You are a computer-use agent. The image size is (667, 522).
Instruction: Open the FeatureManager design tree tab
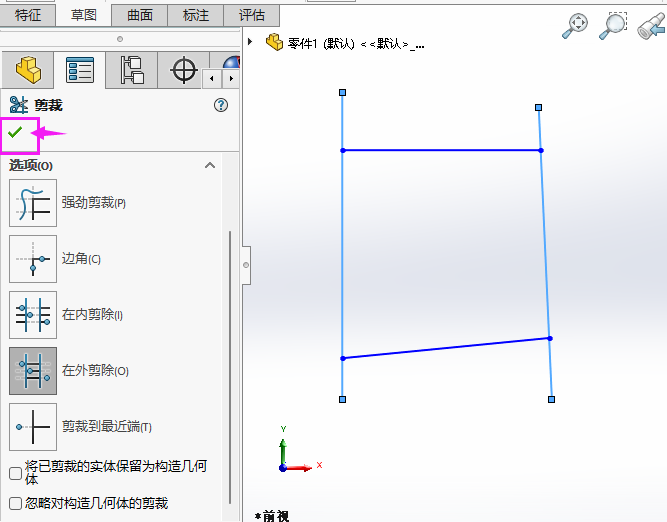[x=28, y=70]
